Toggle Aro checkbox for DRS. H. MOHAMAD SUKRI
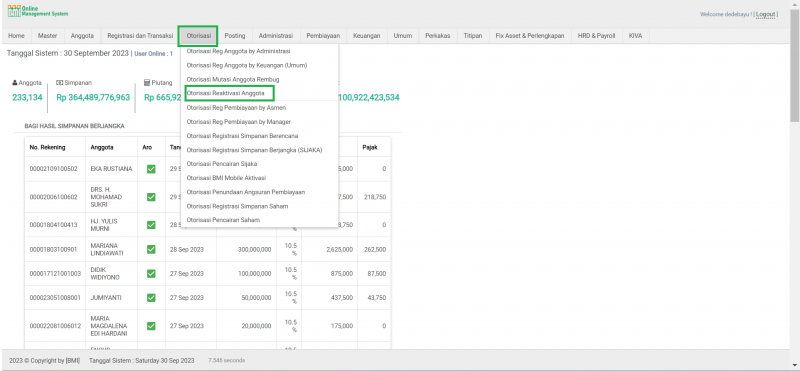Screen dimensions: 800x371 point(151,197)
